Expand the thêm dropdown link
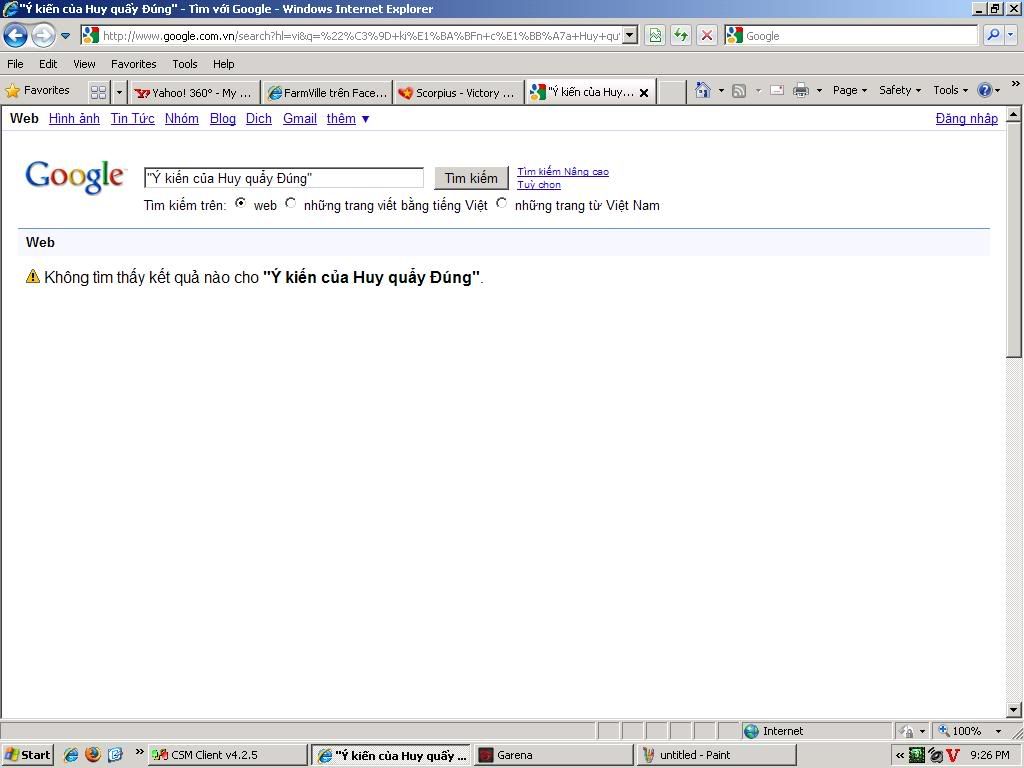 coord(348,118)
